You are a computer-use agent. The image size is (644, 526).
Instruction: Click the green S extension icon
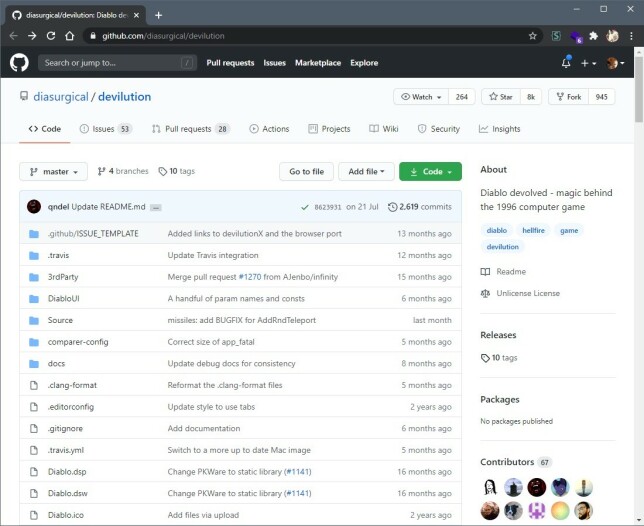(x=556, y=36)
